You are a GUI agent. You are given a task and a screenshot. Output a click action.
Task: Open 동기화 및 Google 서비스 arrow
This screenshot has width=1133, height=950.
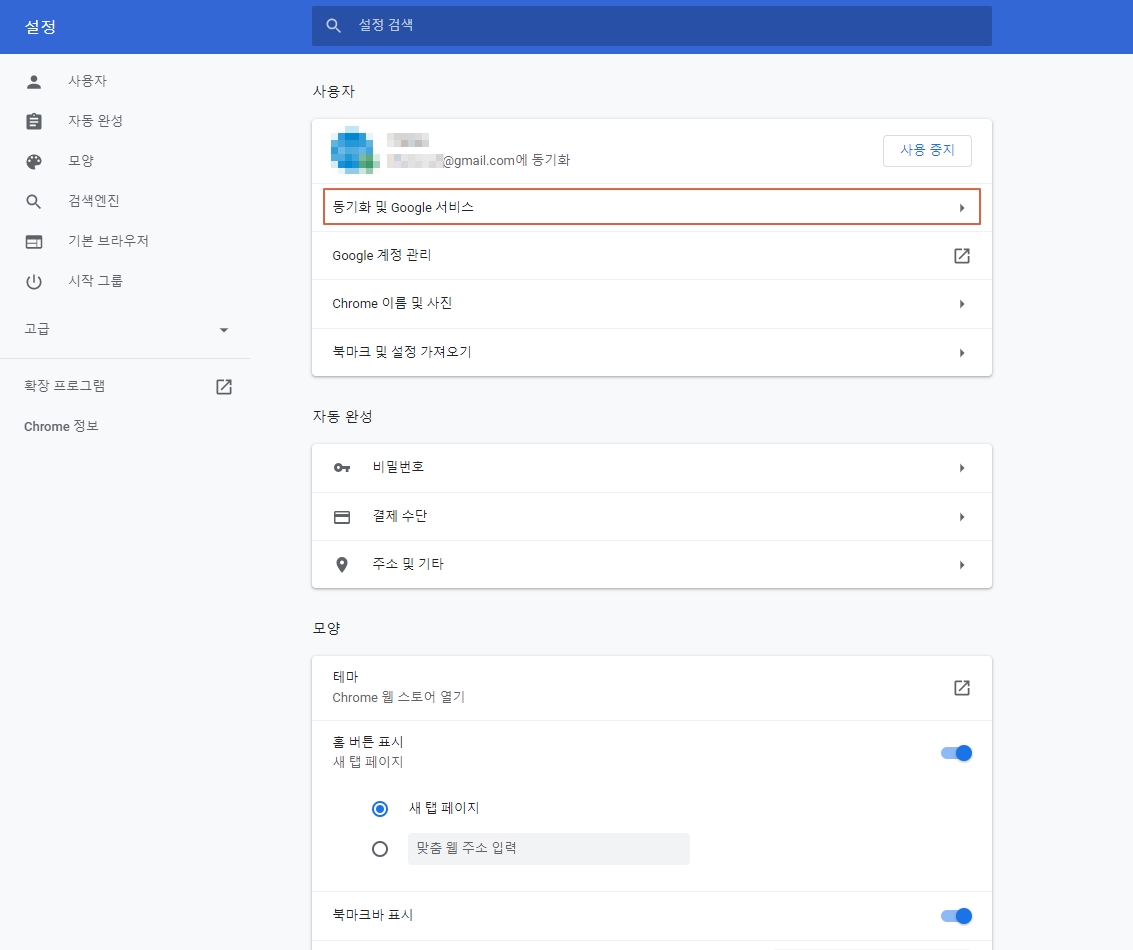coord(962,208)
